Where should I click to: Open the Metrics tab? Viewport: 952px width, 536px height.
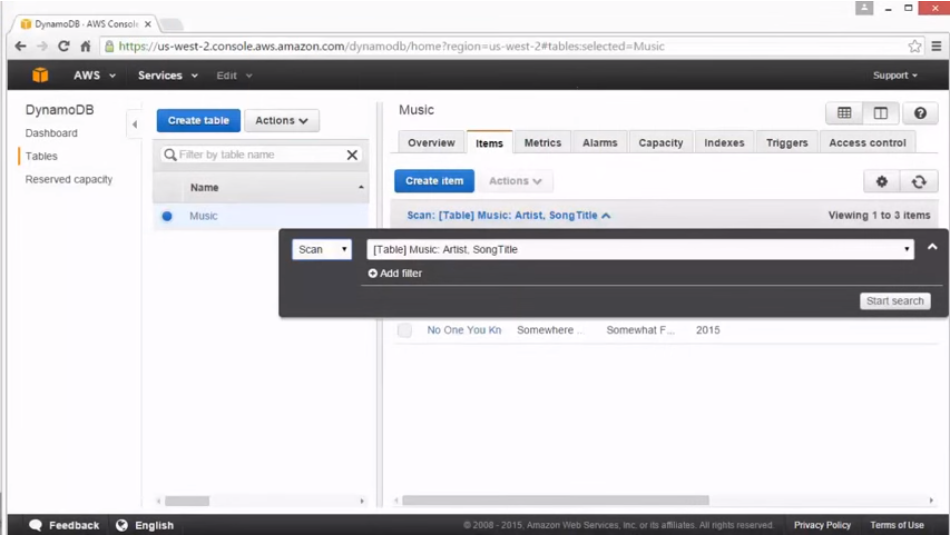pos(542,143)
